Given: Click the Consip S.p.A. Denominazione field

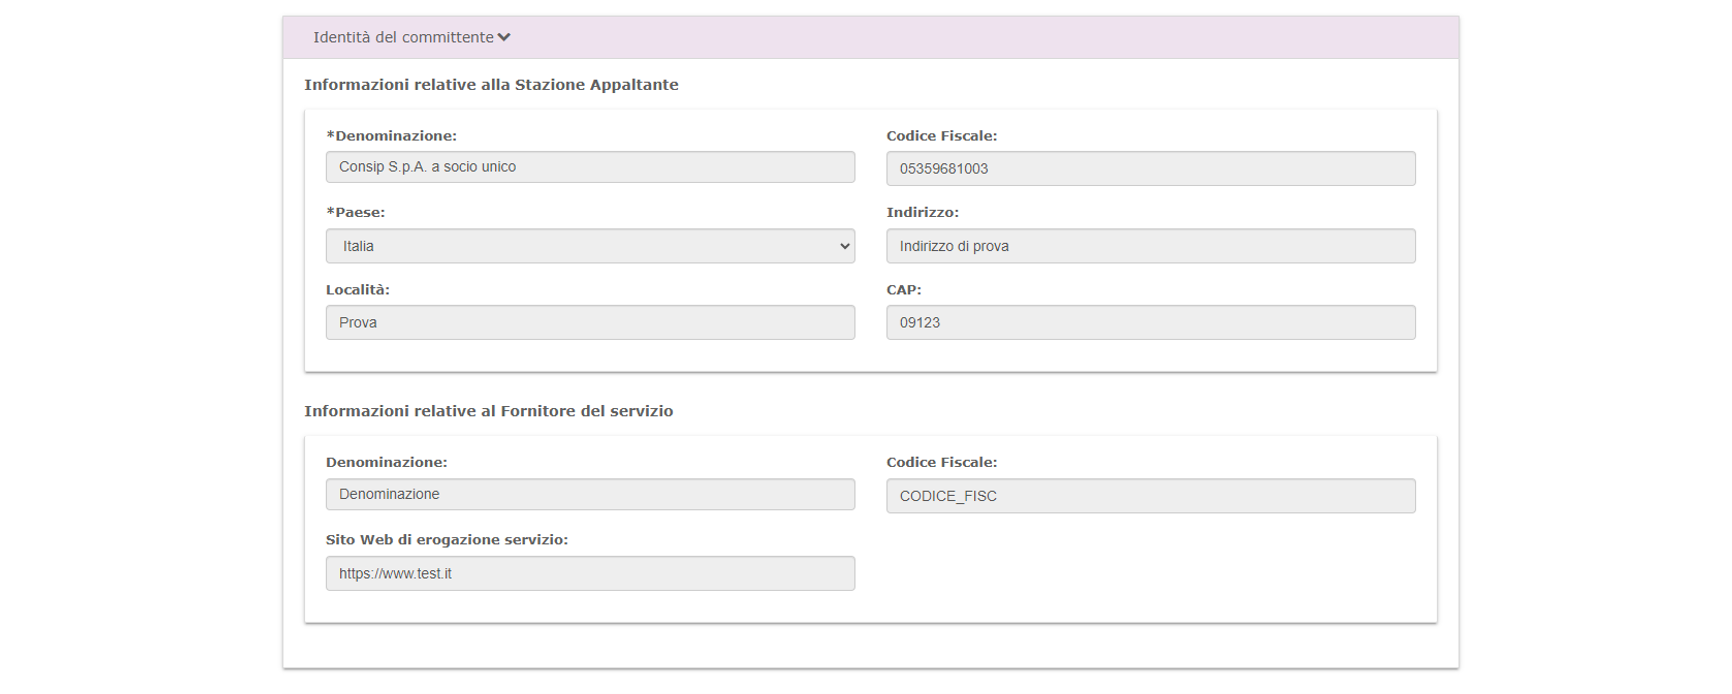Looking at the screenshot, I should (590, 167).
